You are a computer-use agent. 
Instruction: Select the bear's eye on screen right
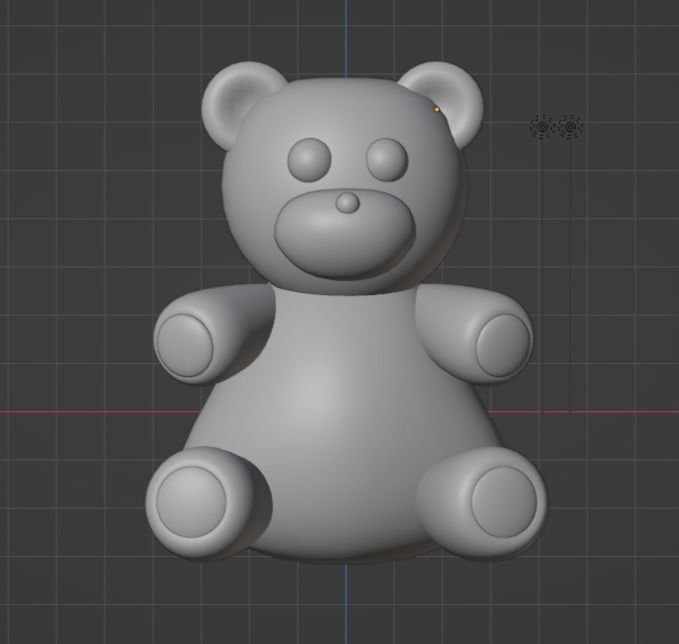click(387, 160)
